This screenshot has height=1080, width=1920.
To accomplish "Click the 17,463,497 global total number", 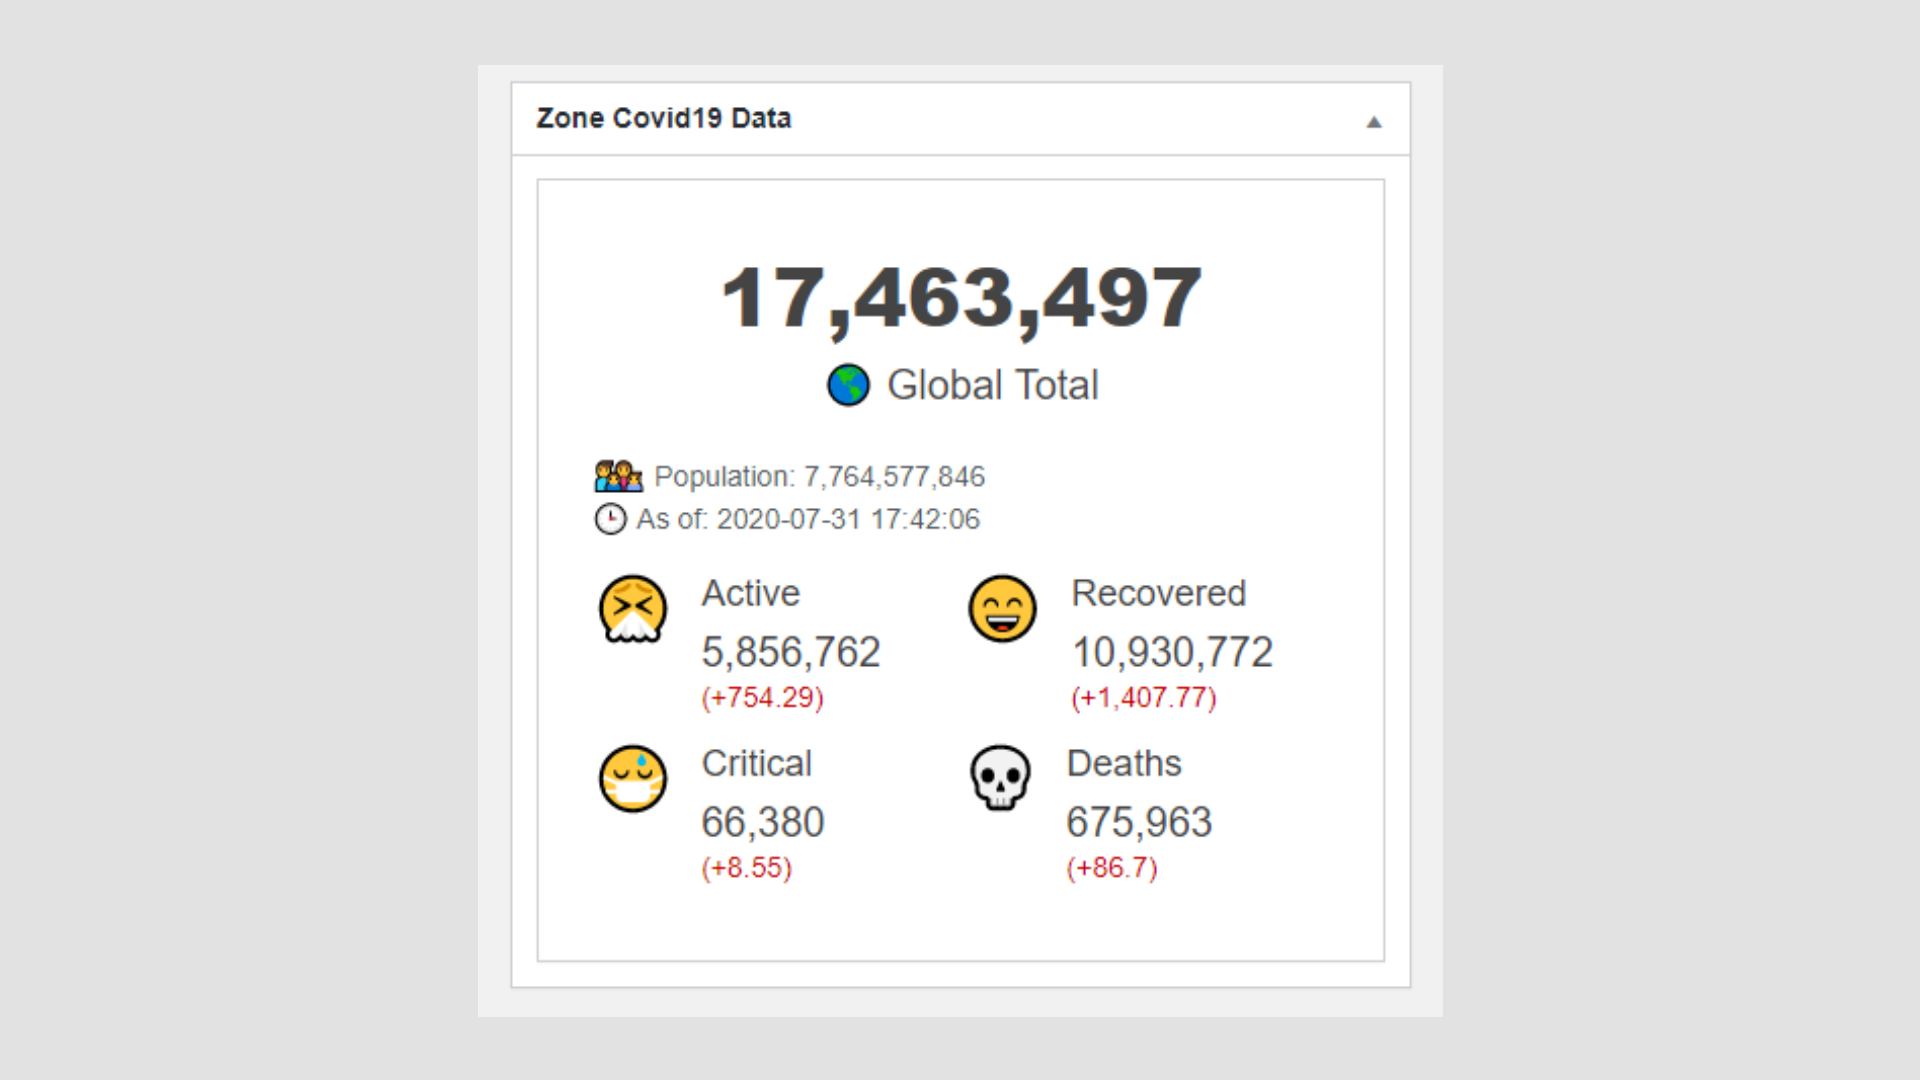I will [x=960, y=297].
